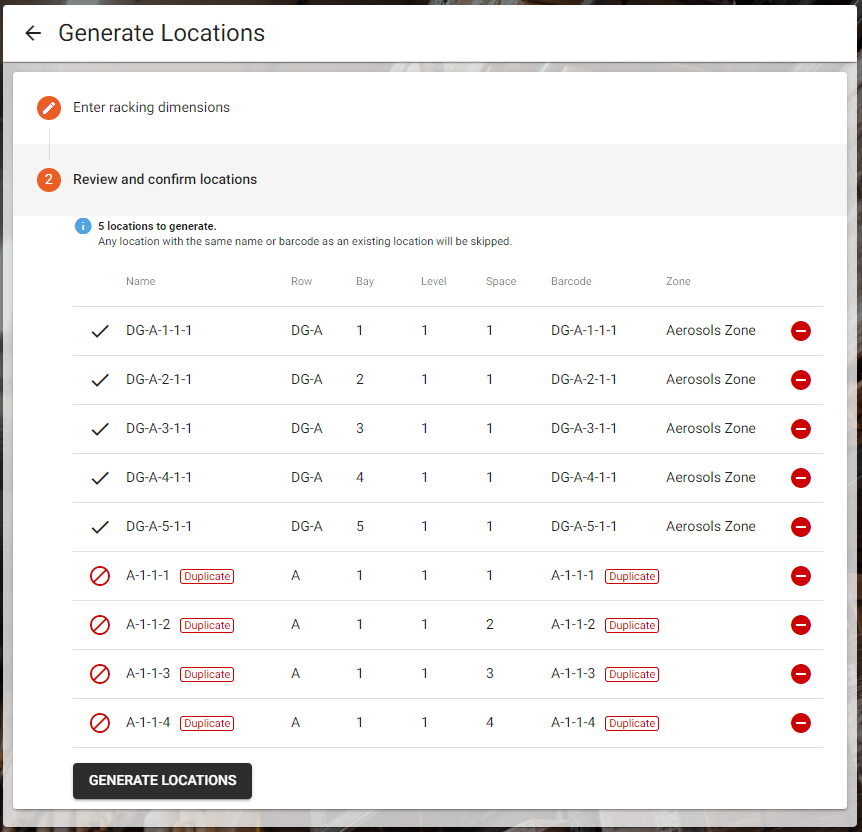Remove duplicate location A-1-1-2
862x832 pixels.
pos(800,625)
